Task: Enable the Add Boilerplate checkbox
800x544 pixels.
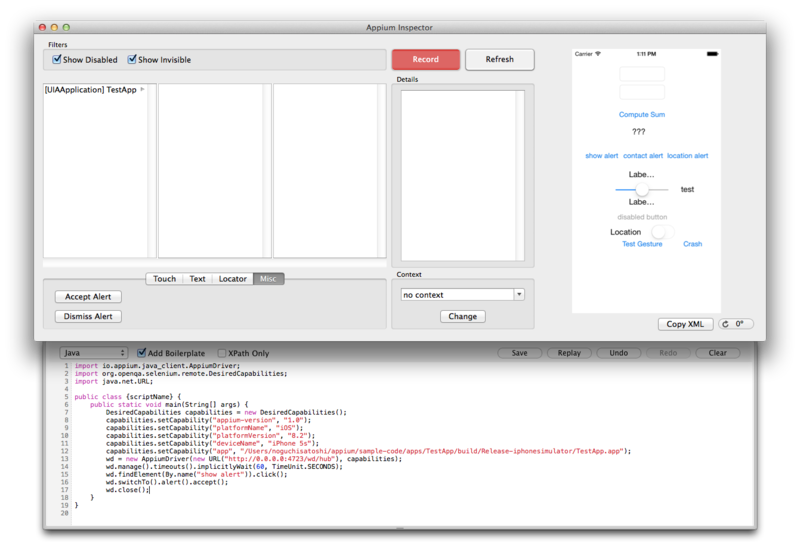Action: pyautogui.click(x=141, y=353)
